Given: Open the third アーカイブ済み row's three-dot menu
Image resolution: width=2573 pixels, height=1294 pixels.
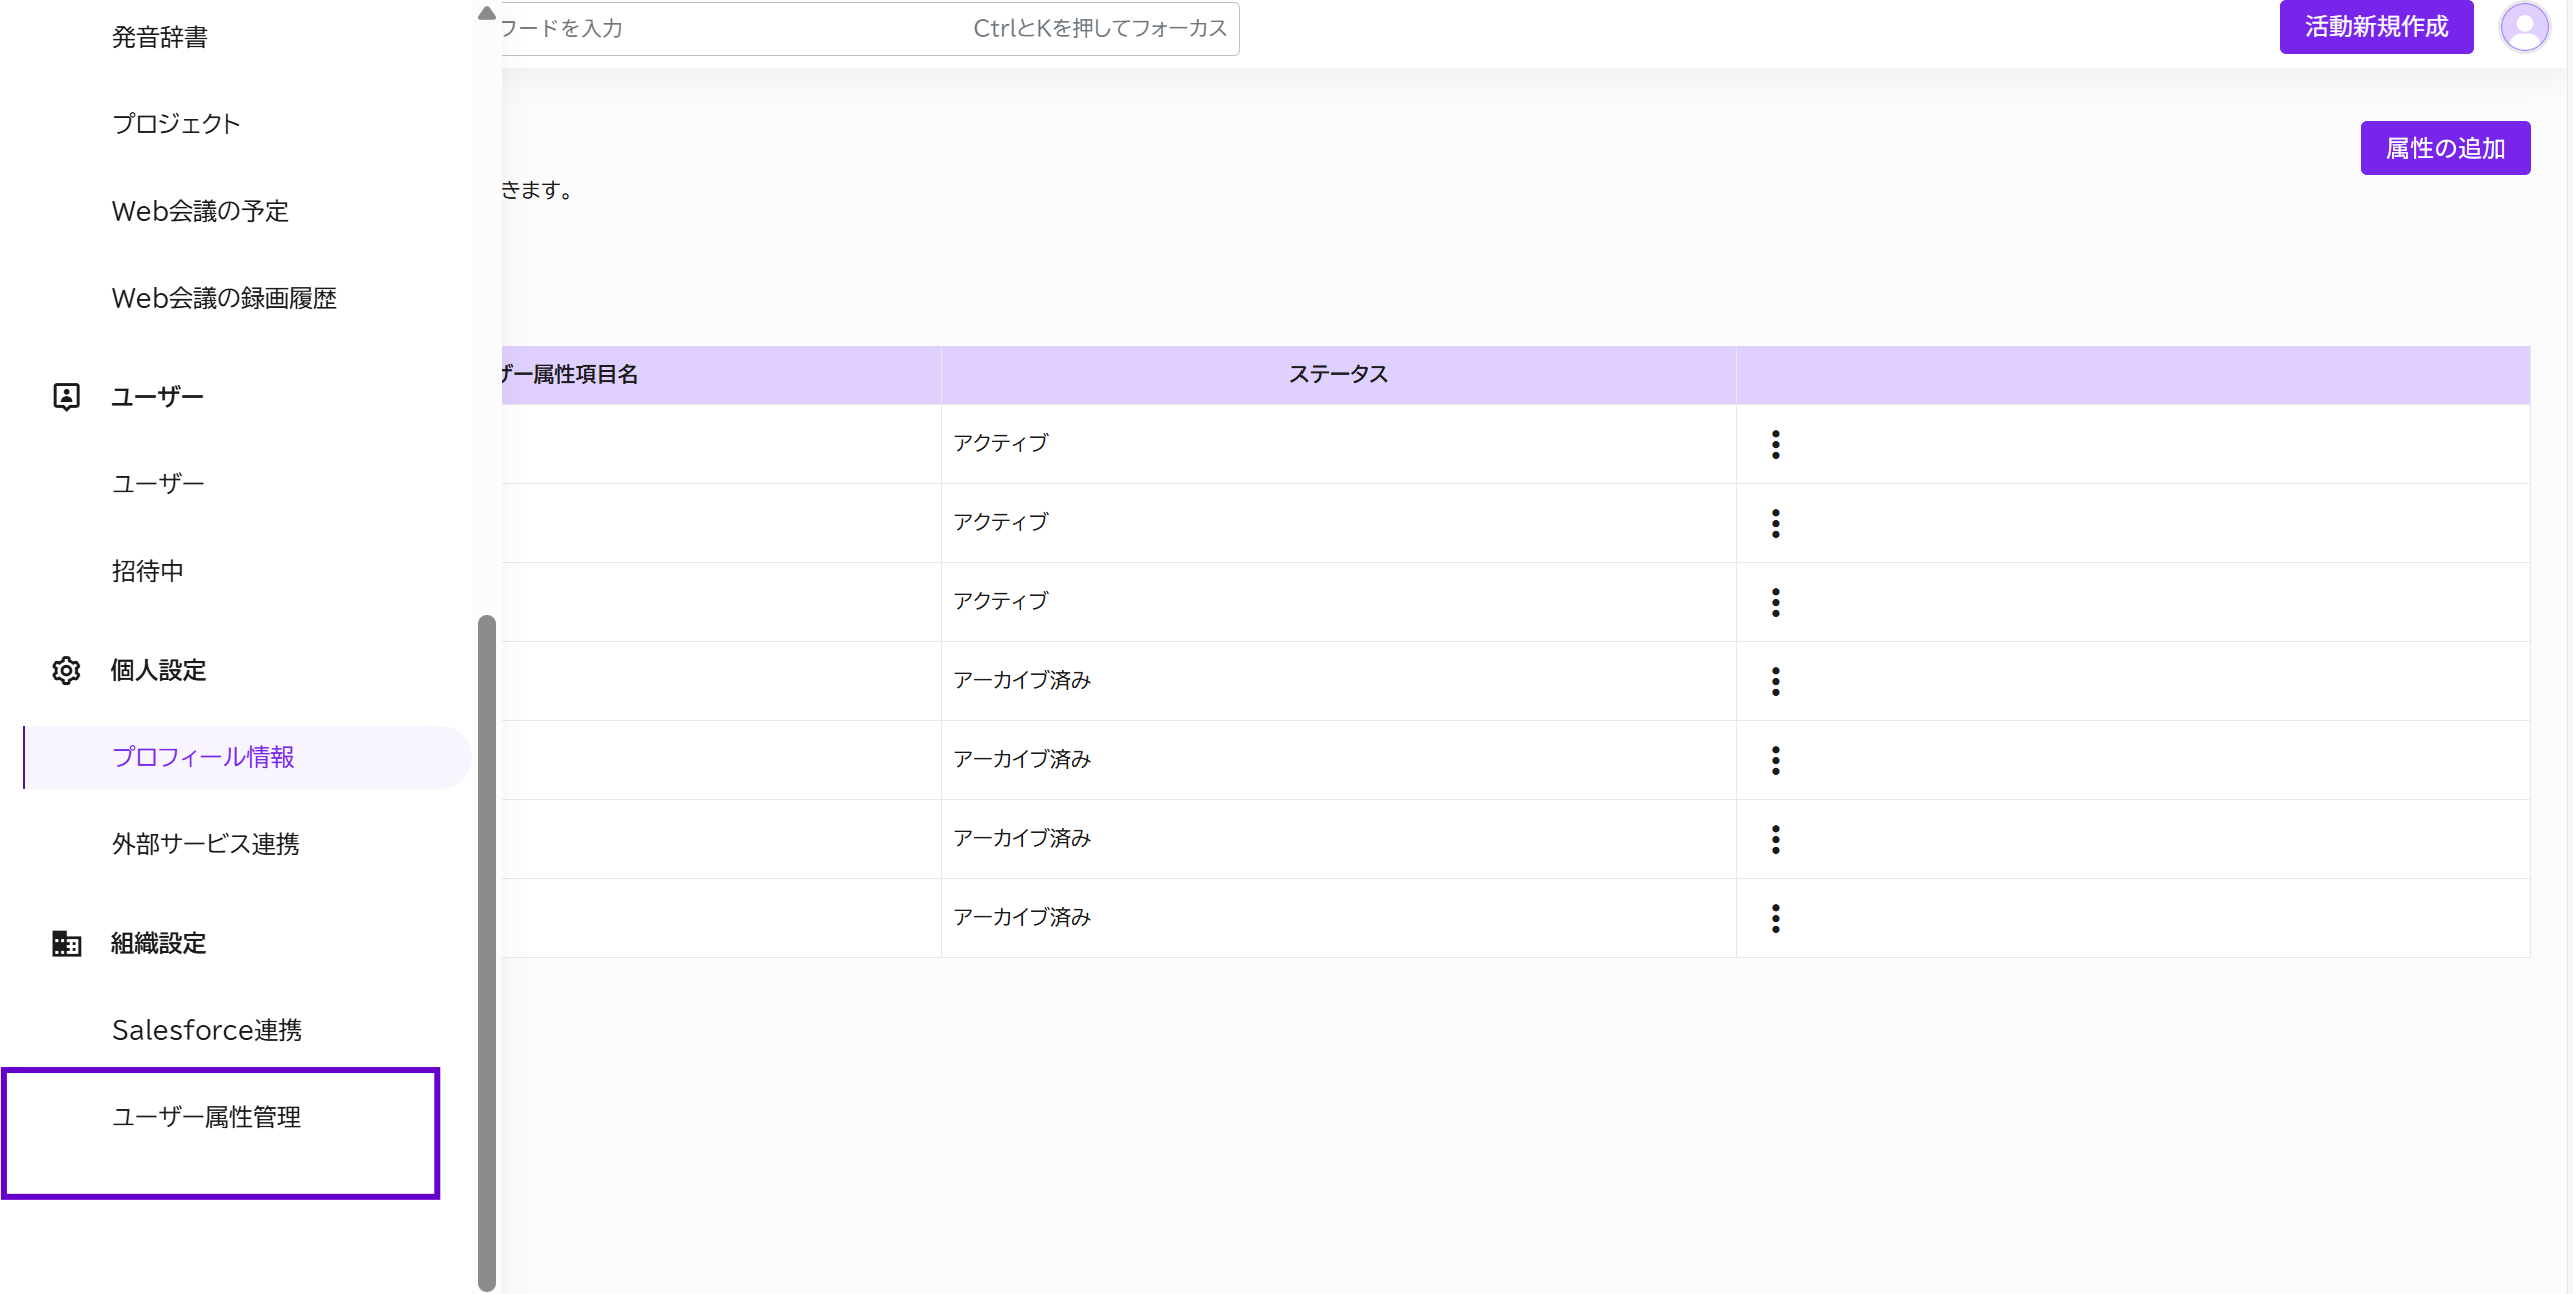Looking at the screenshot, I should click(1775, 839).
